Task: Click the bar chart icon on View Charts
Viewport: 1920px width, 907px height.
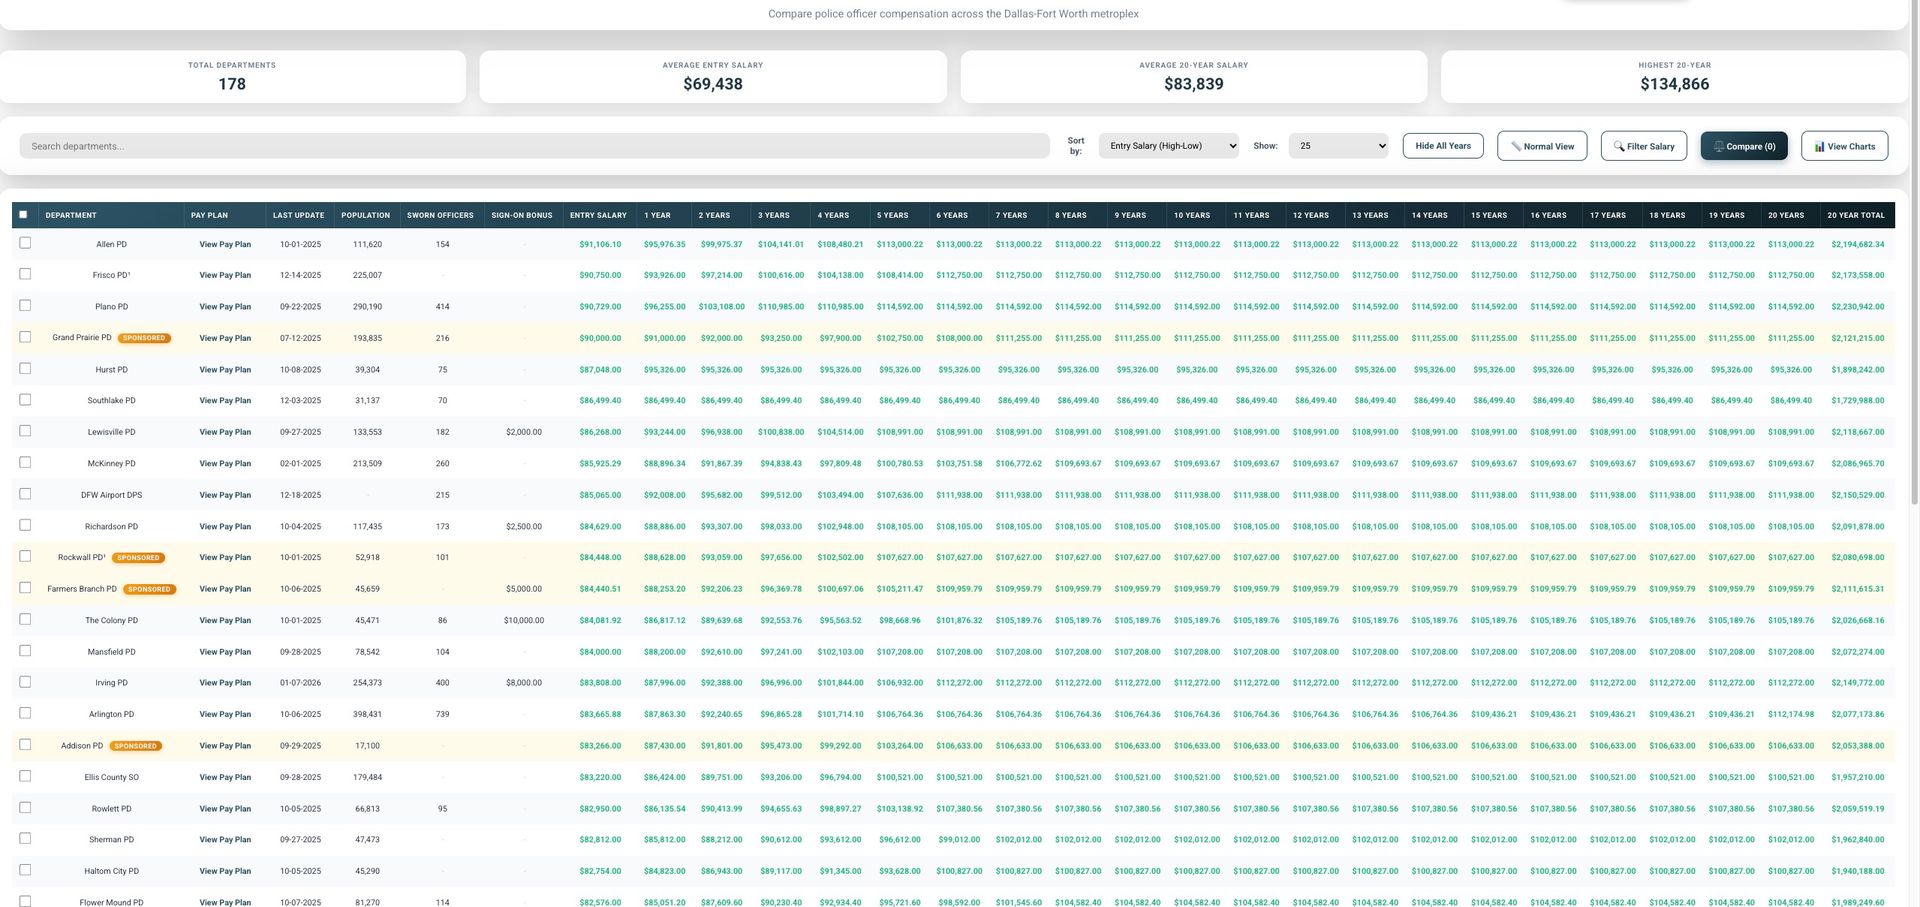Action: (1820, 147)
